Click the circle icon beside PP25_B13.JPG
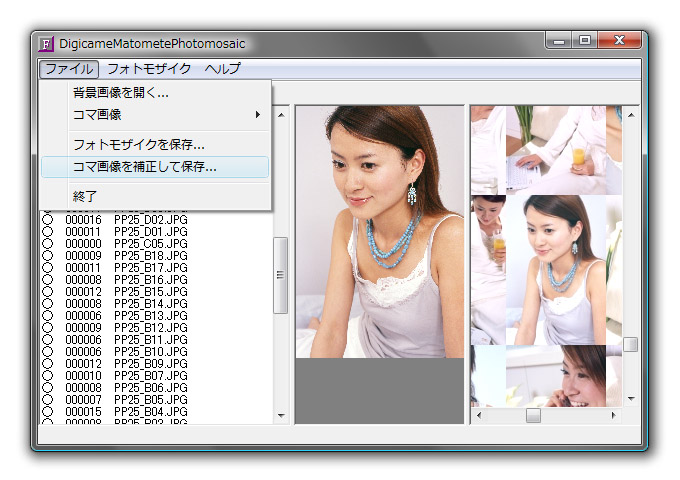 48,316
